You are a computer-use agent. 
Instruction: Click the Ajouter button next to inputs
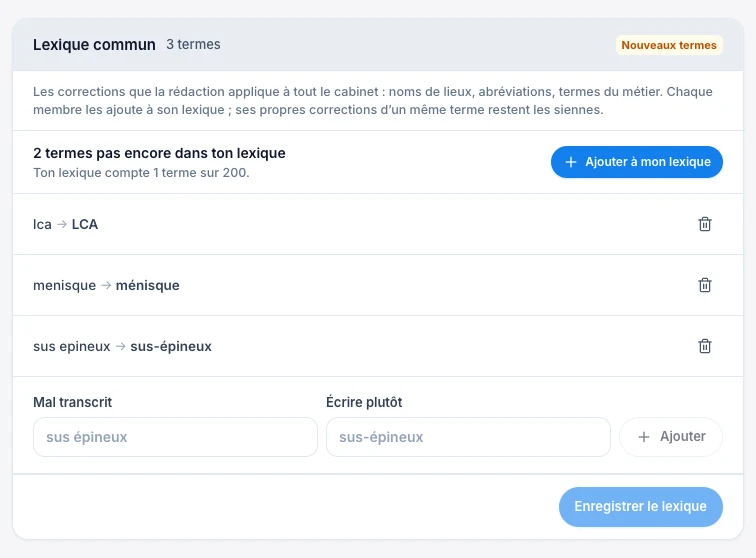click(x=671, y=437)
